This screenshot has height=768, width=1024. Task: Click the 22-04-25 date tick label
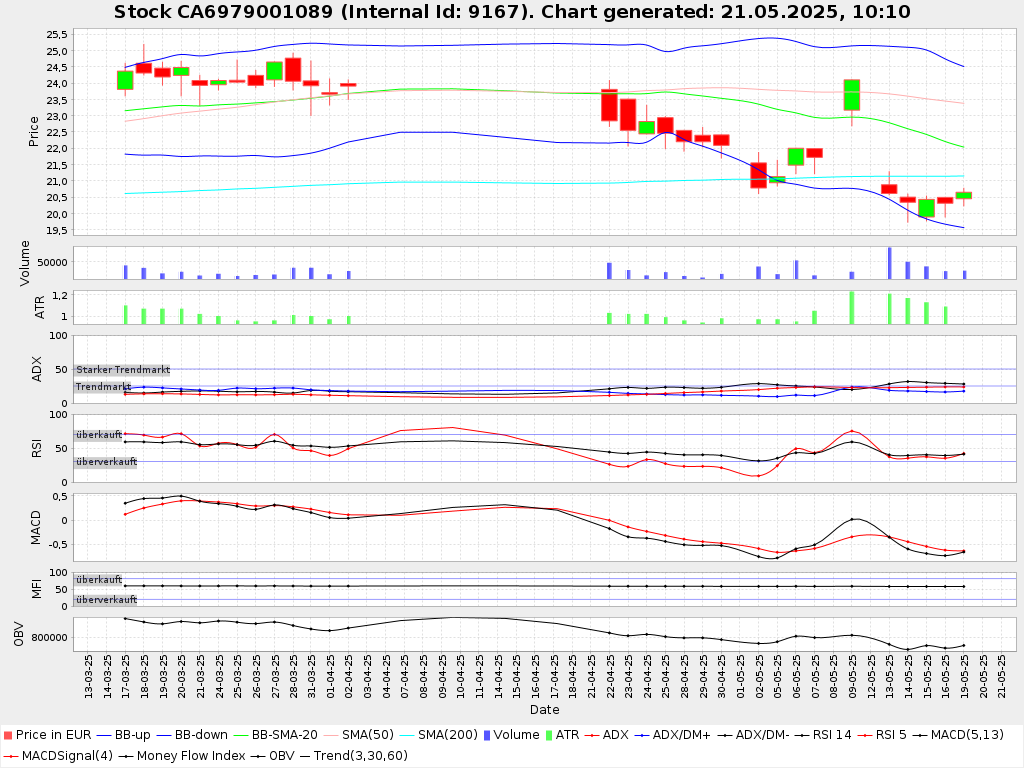[x=610, y=677]
